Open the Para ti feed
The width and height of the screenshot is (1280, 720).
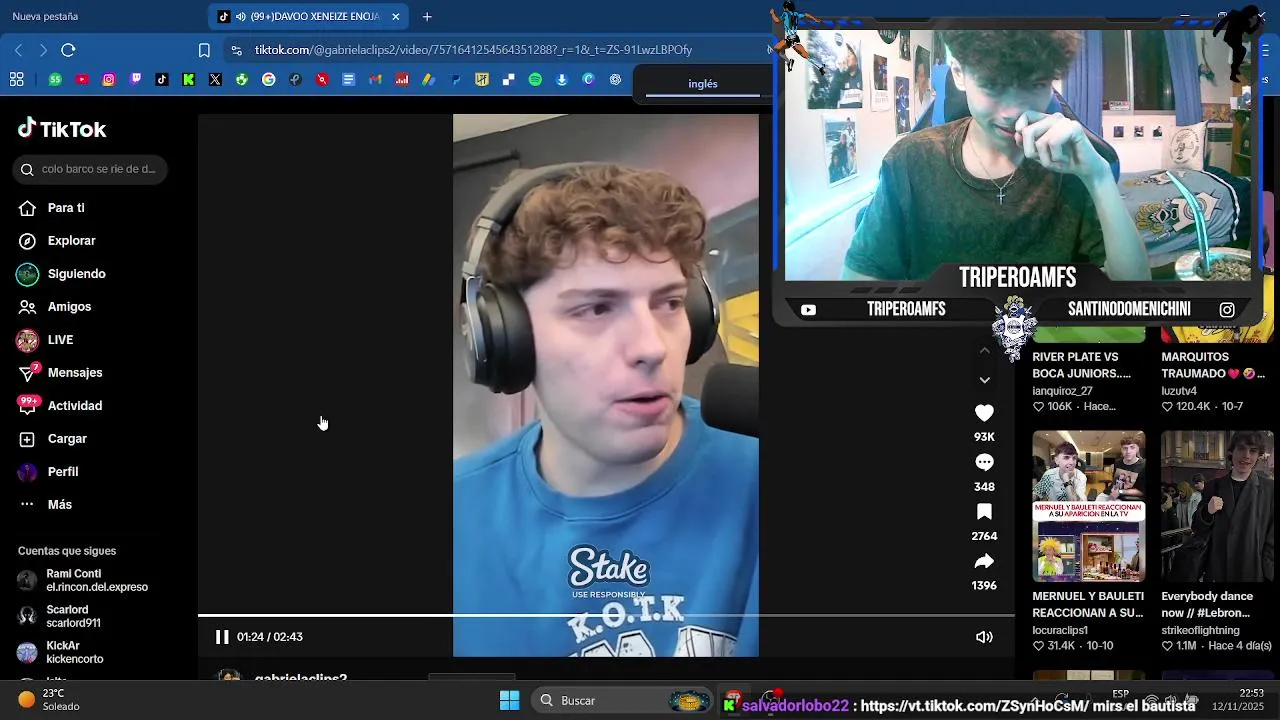point(66,208)
